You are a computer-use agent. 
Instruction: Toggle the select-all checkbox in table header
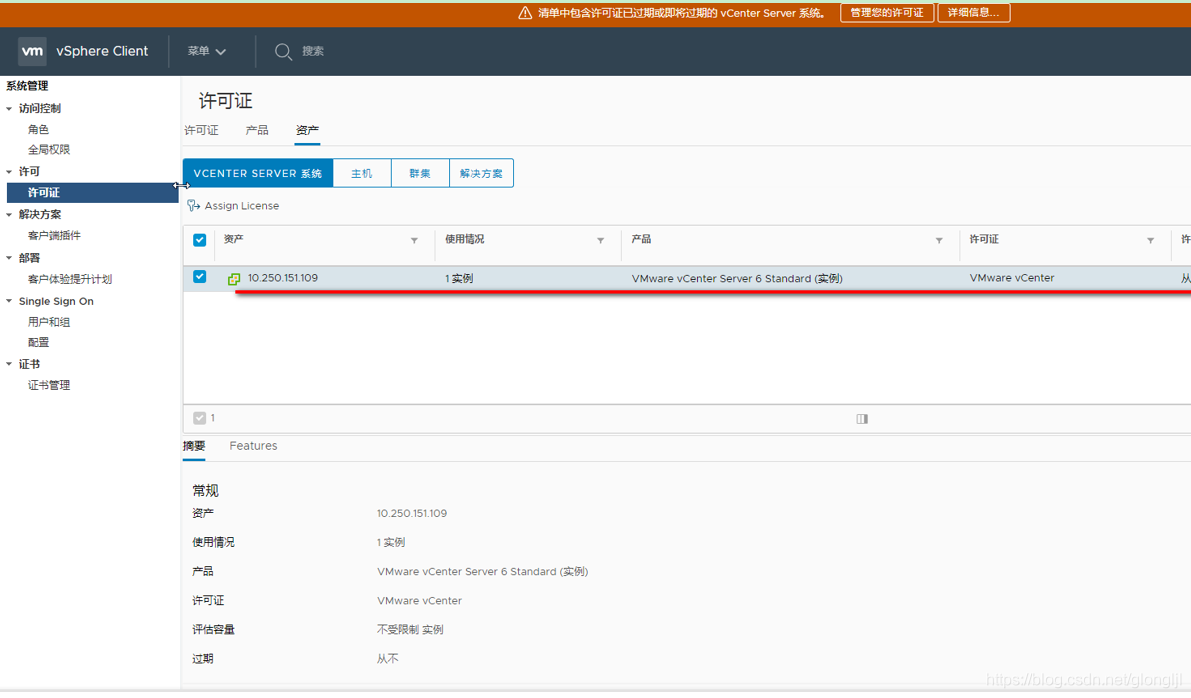(200, 240)
